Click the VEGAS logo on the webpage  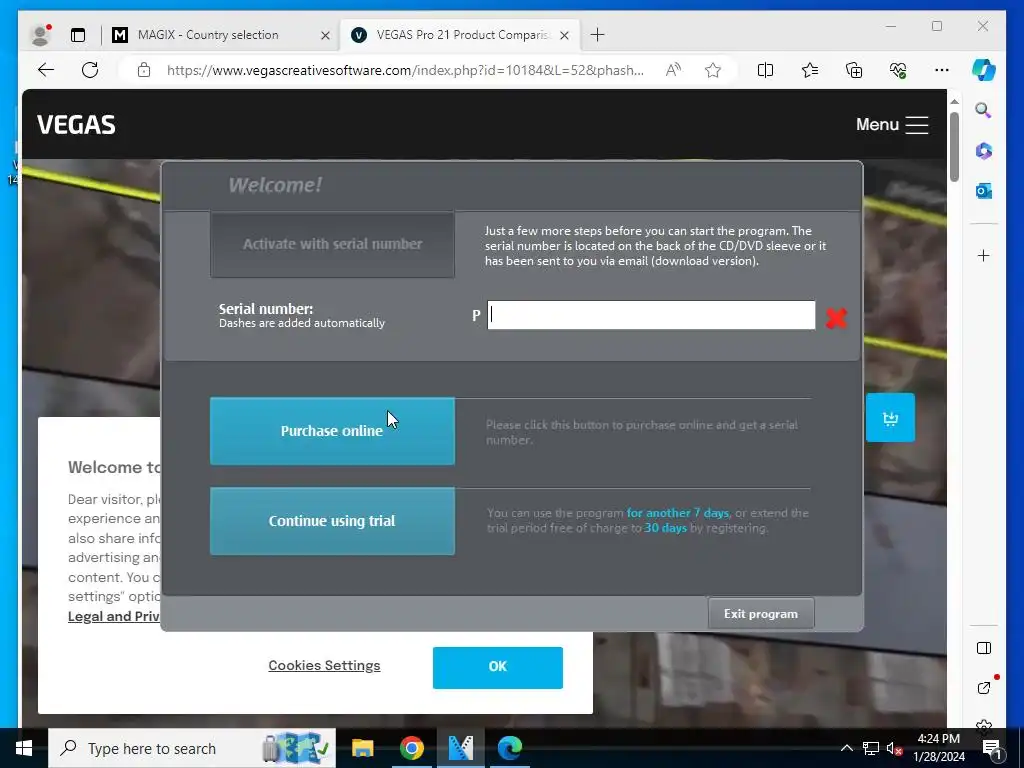tap(76, 125)
